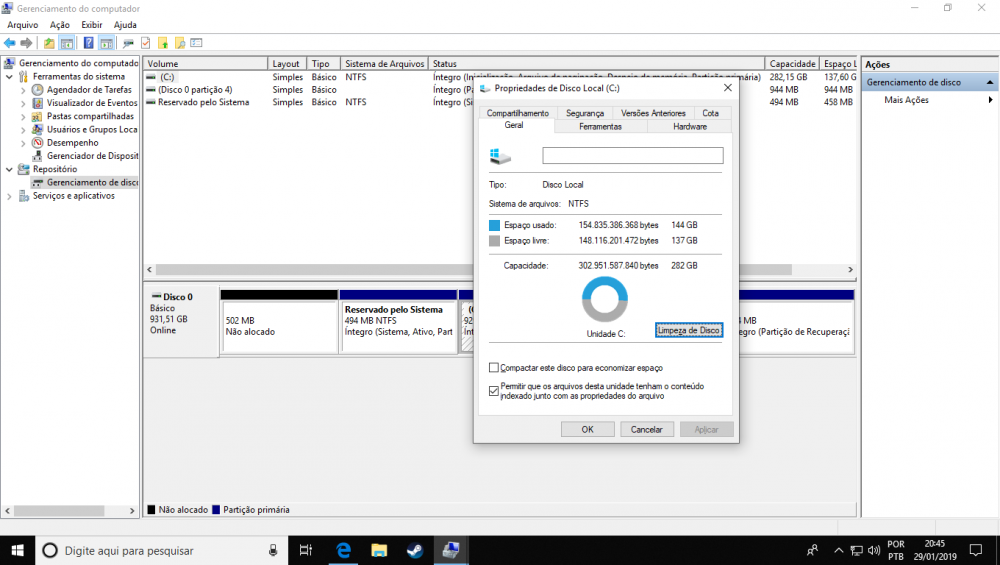The width and height of the screenshot is (1000, 565).
Task: Switch to the Ferramentas tab
Action: tap(600, 126)
